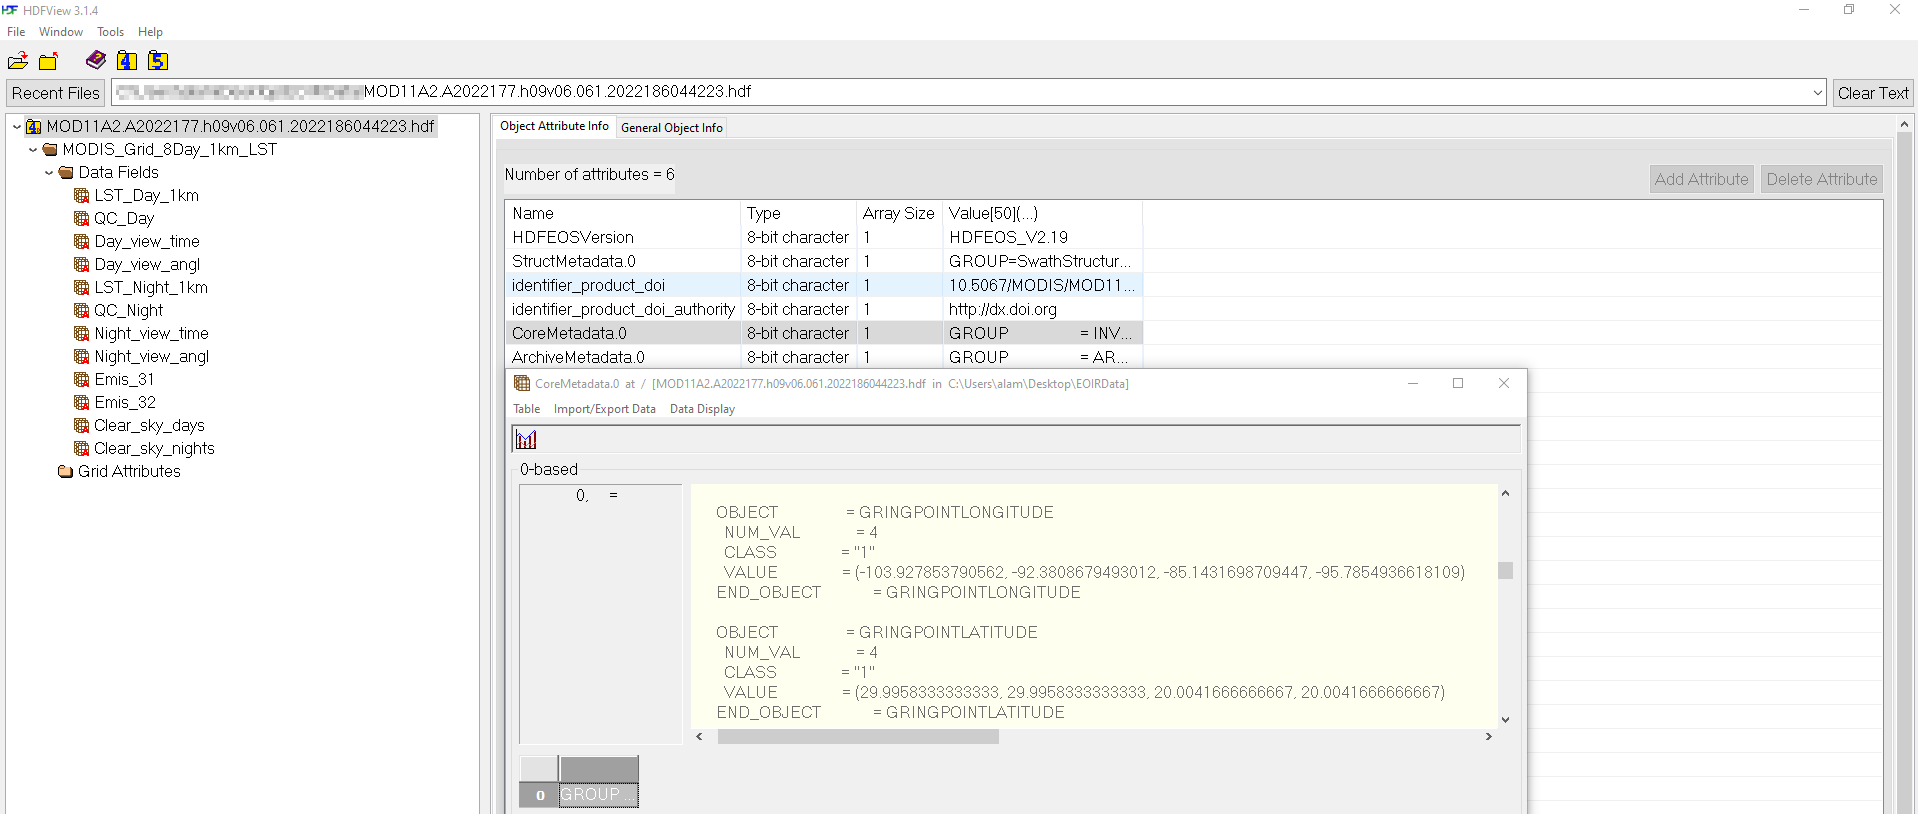Click the chart icon in CoreMetadata window
Image resolution: width=1918 pixels, height=814 pixels.
click(x=526, y=439)
